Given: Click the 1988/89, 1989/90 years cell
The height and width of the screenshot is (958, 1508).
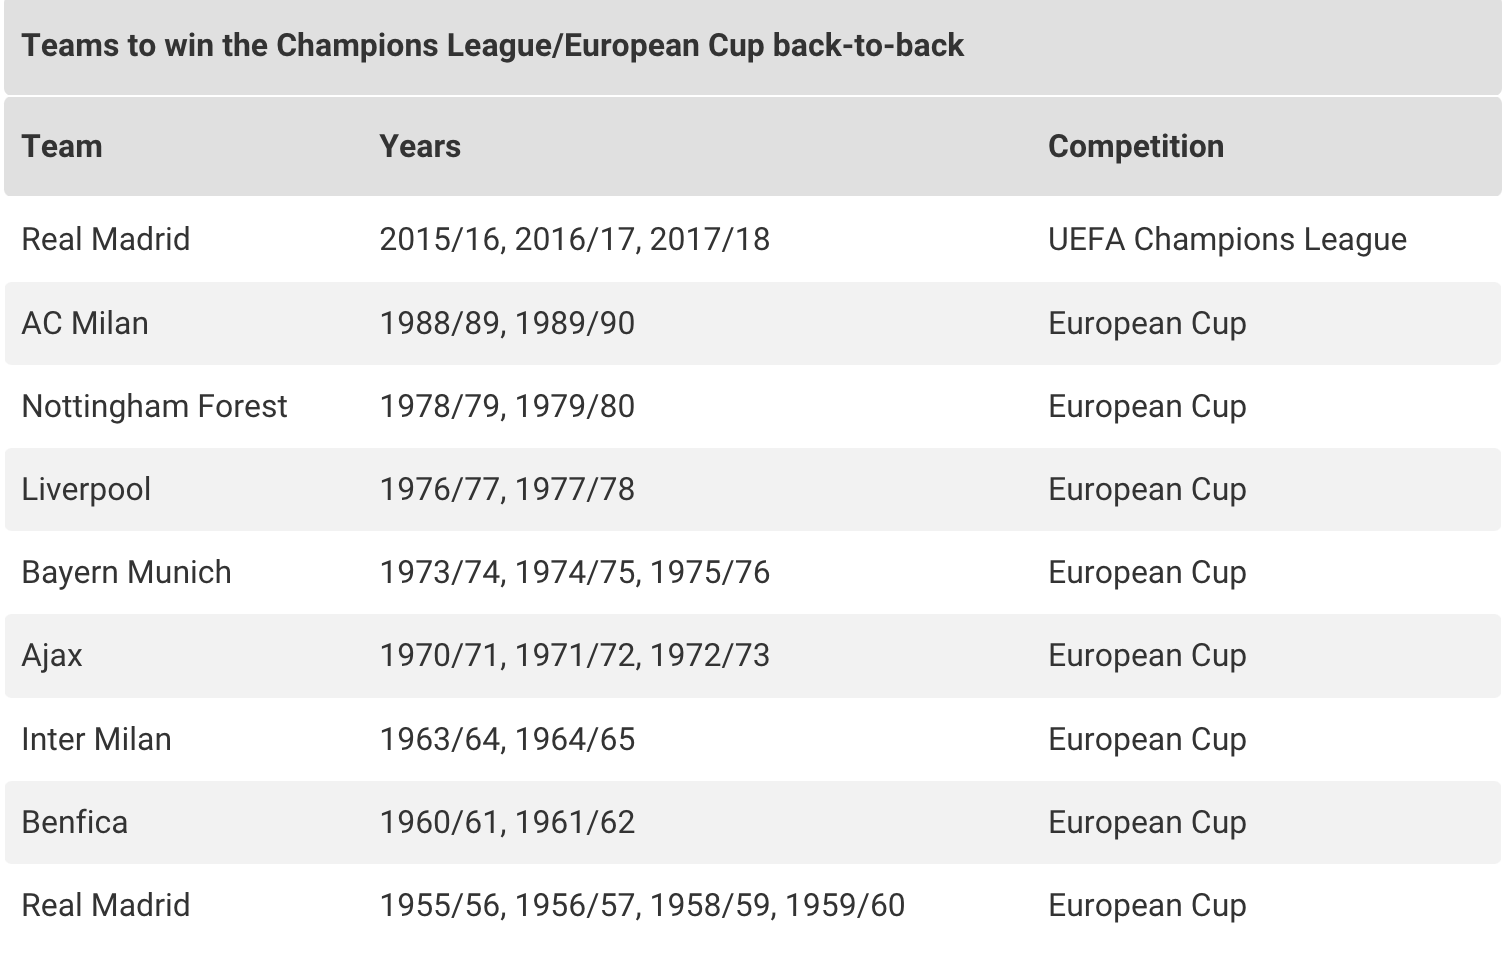Looking at the screenshot, I should click(x=507, y=323).
